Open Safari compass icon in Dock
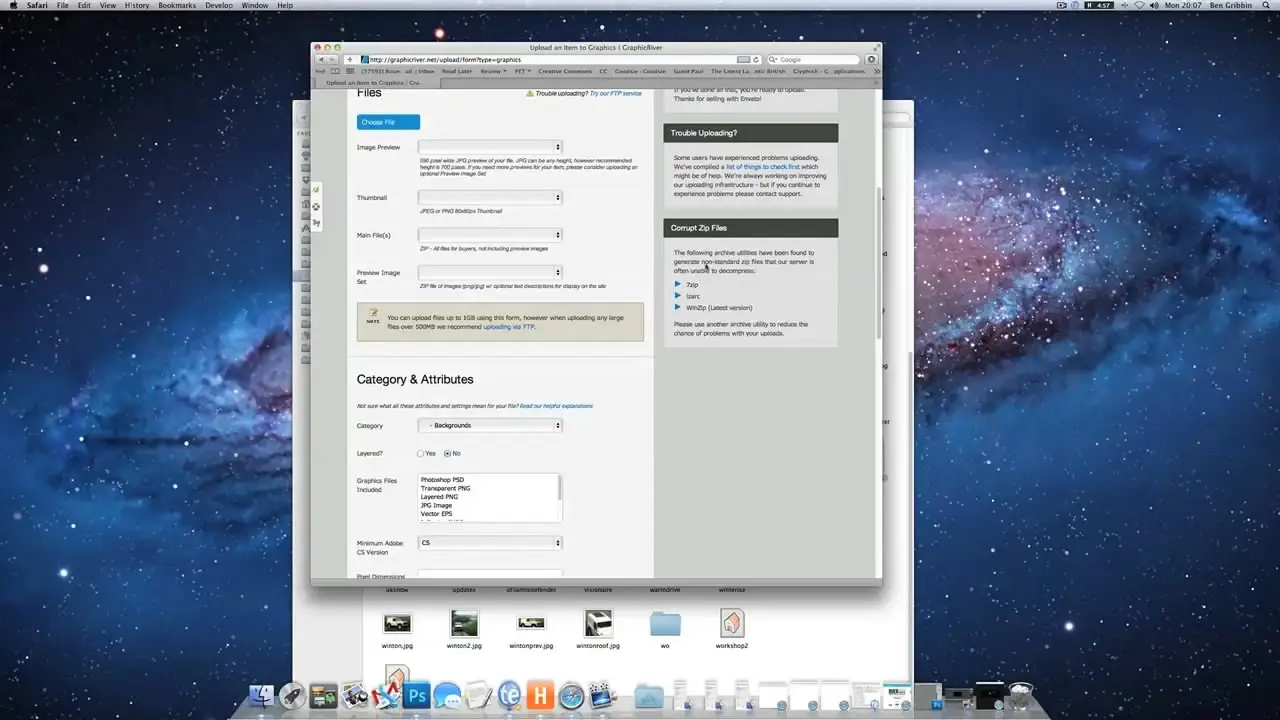Viewport: 1280px width, 720px height. pyautogui.click(x=571, y=696)
